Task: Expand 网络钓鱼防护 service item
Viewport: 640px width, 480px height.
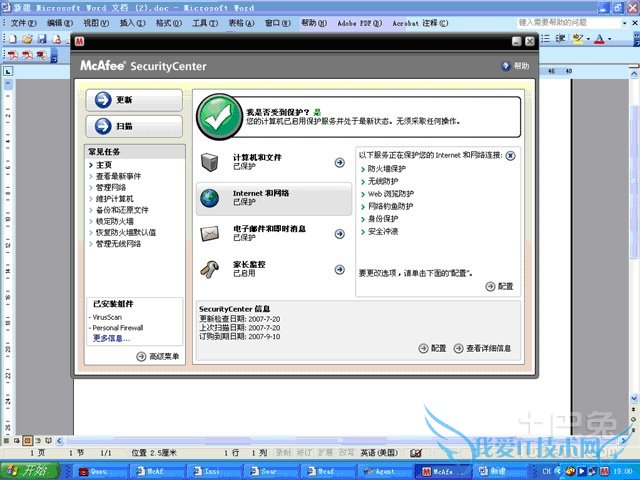Action: pyautogui.click(x=387, y=207)
